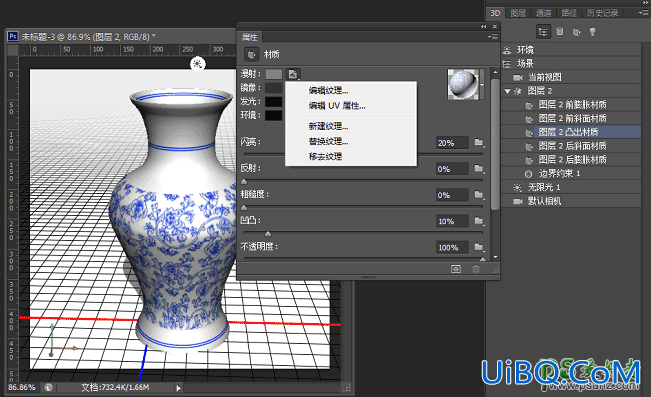Screen dimensions: 651x397
Task: Click the infinite light widget above canvas
Action: coord(198,64)
